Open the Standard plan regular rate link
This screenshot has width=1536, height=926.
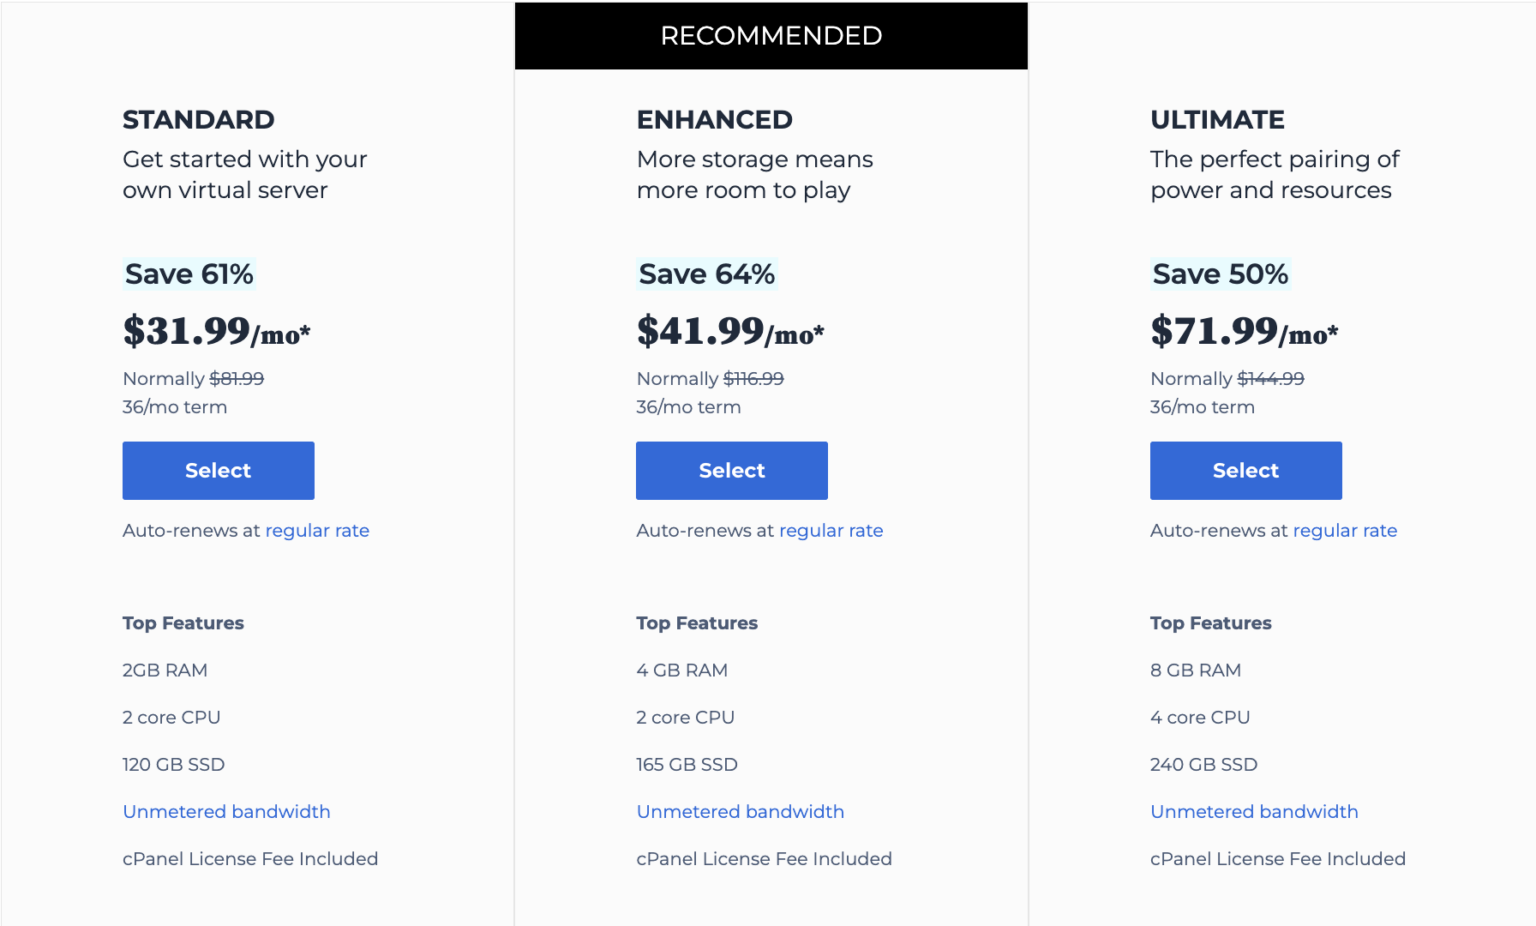click(x=317, y=530)
